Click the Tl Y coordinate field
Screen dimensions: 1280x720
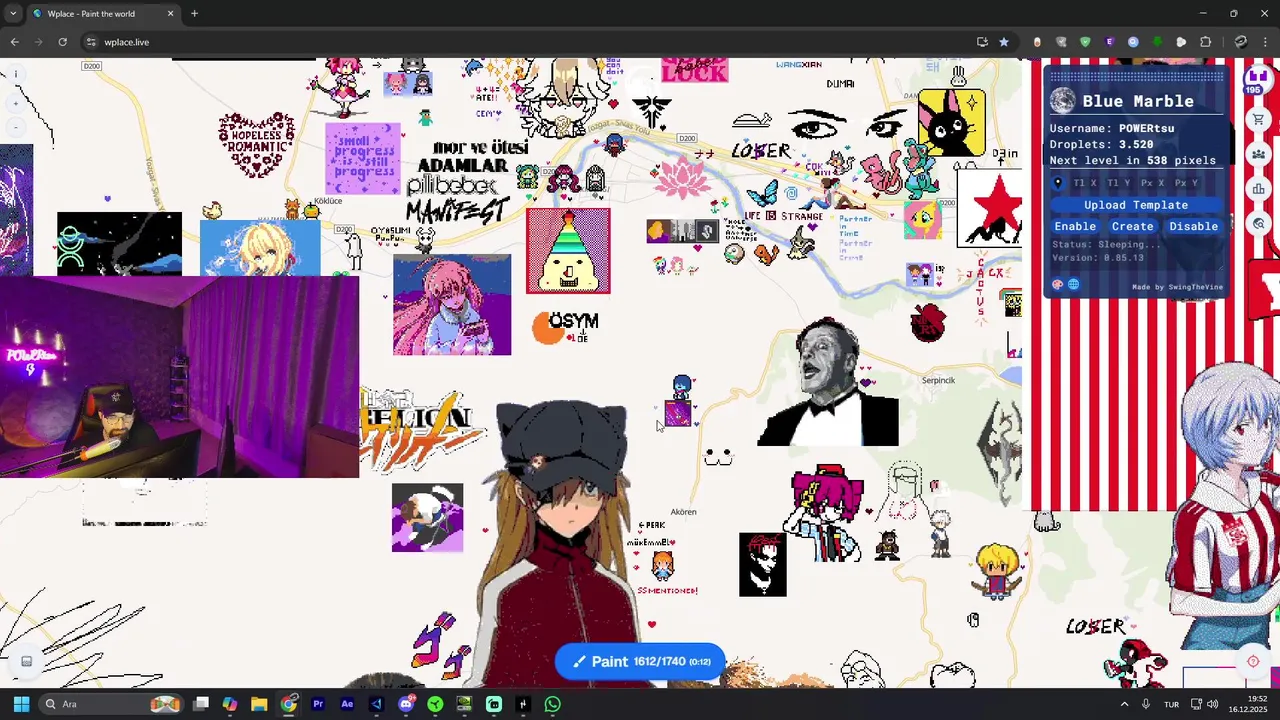[1119, 183]
